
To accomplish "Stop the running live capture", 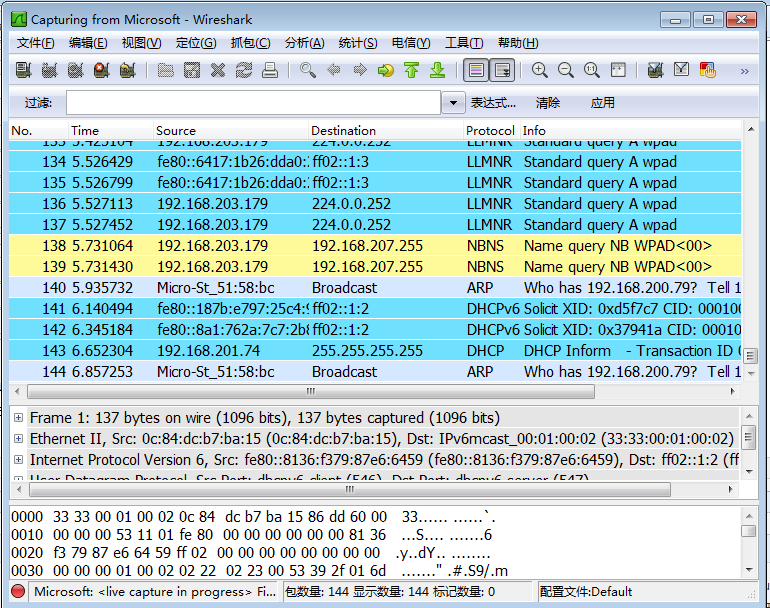I will (101, 70).
